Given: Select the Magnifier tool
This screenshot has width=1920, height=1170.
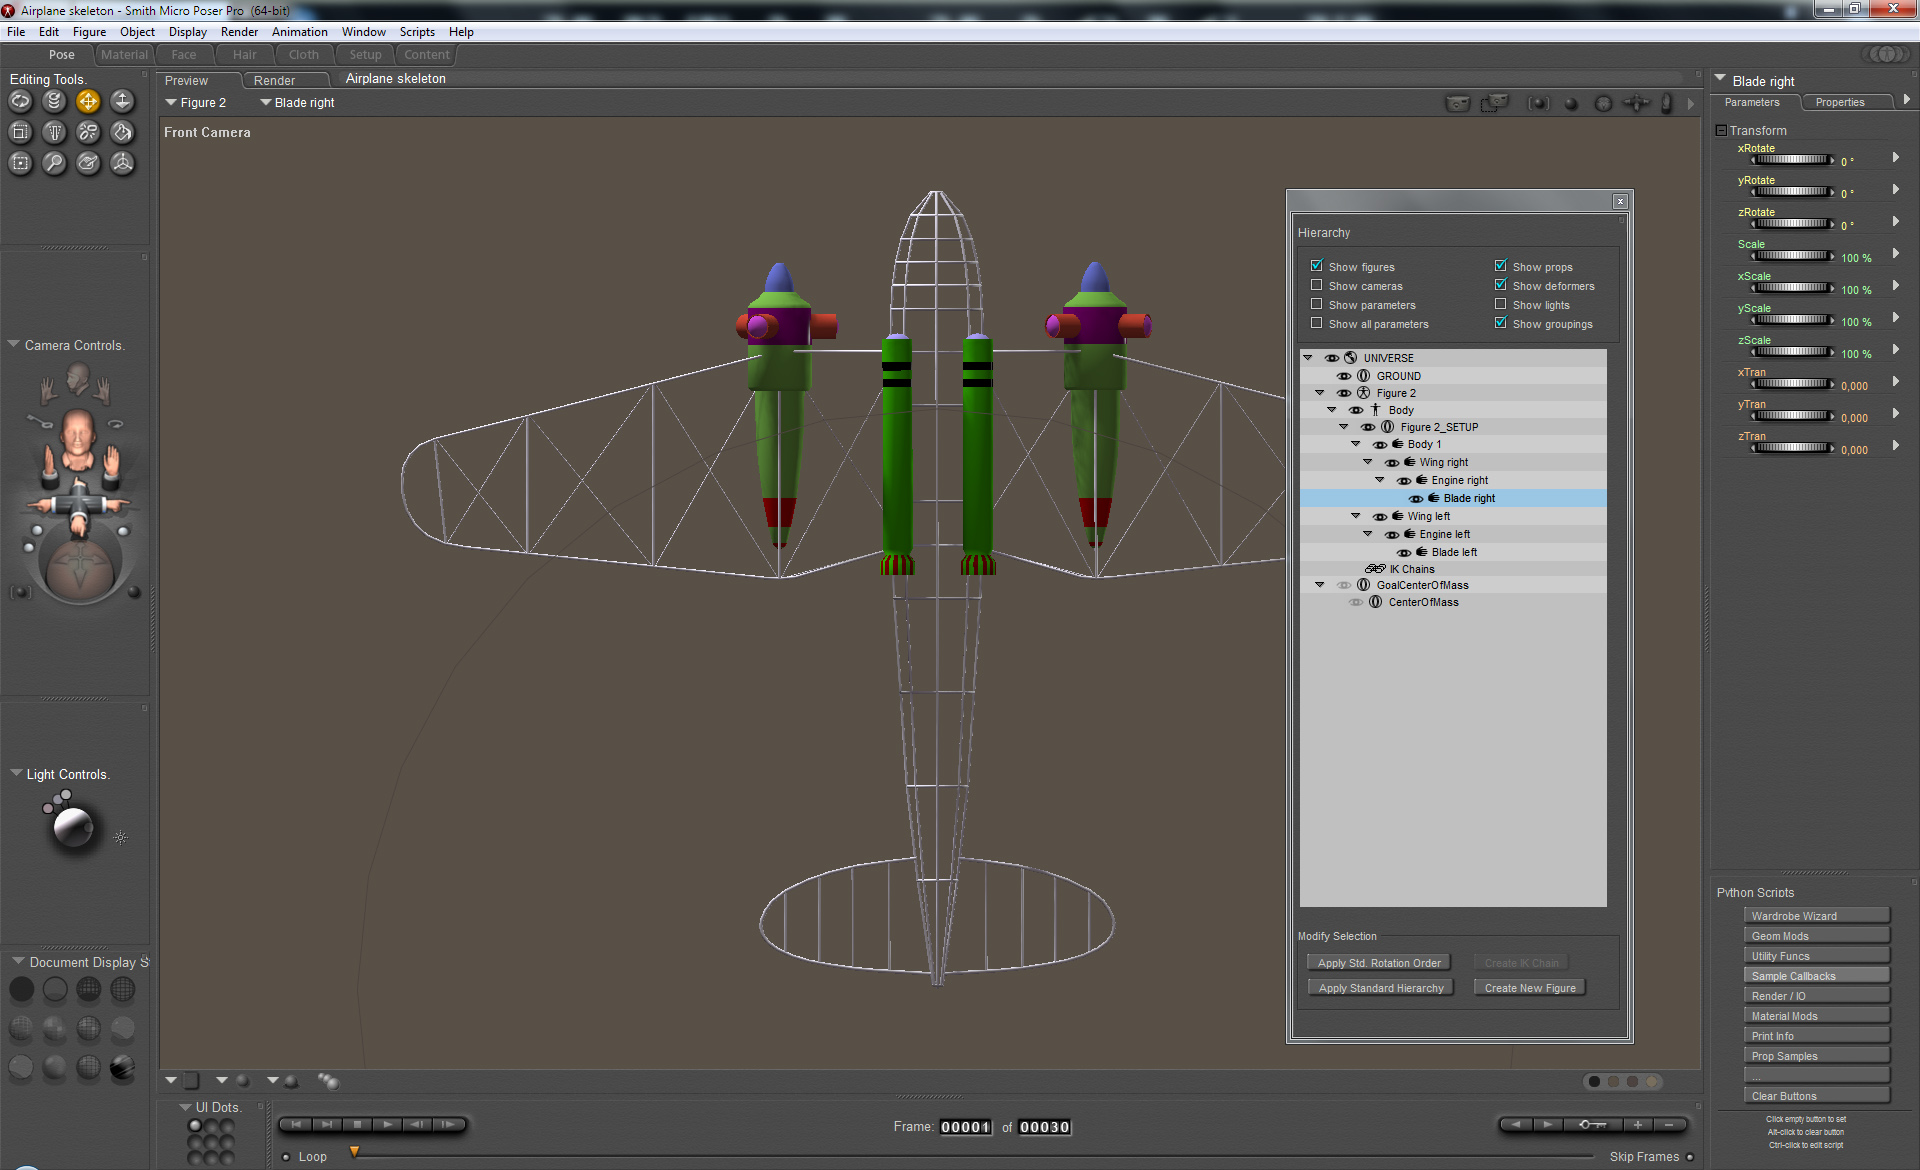Looking at the screenshot, I should click(x=54, y=163).
